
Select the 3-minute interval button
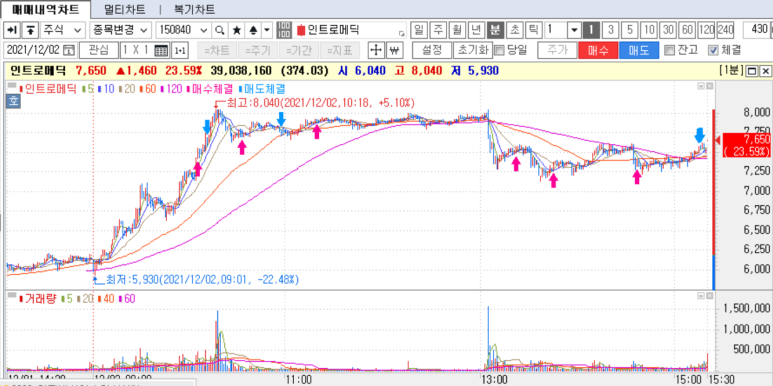(x=611, y=30)
